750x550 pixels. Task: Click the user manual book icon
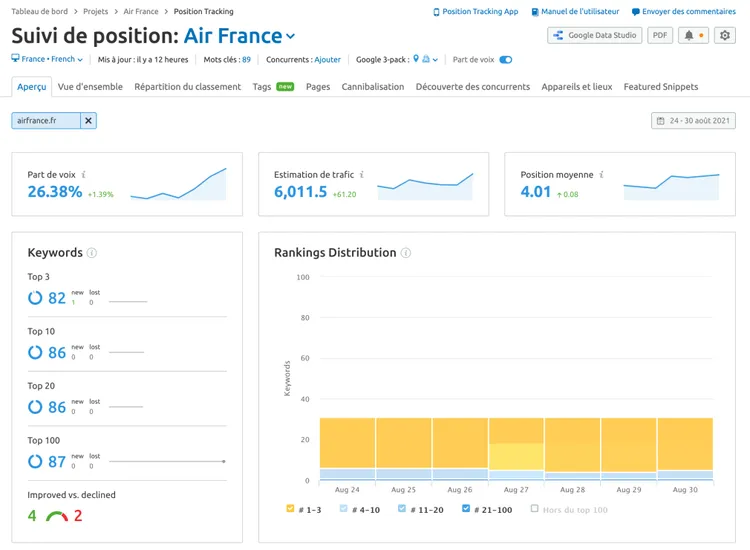click(x=535, y=12)
